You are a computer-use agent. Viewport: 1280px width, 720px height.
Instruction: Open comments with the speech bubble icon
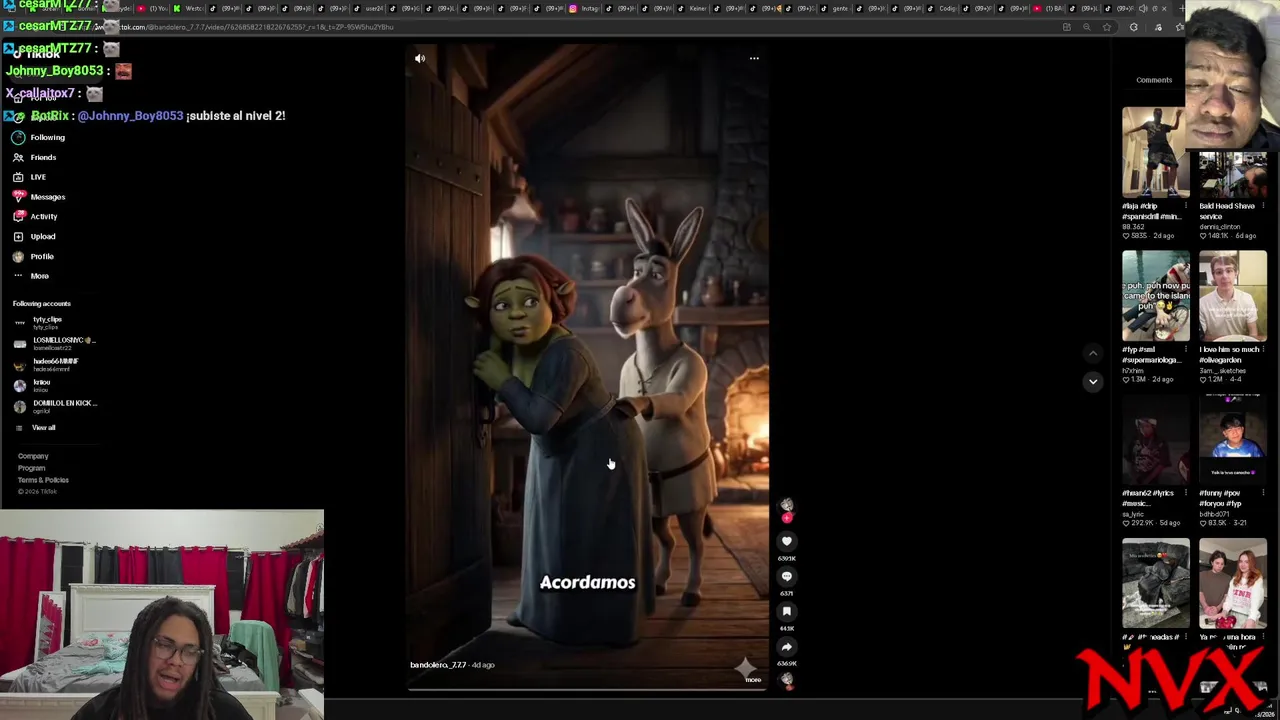pos(787,576)
